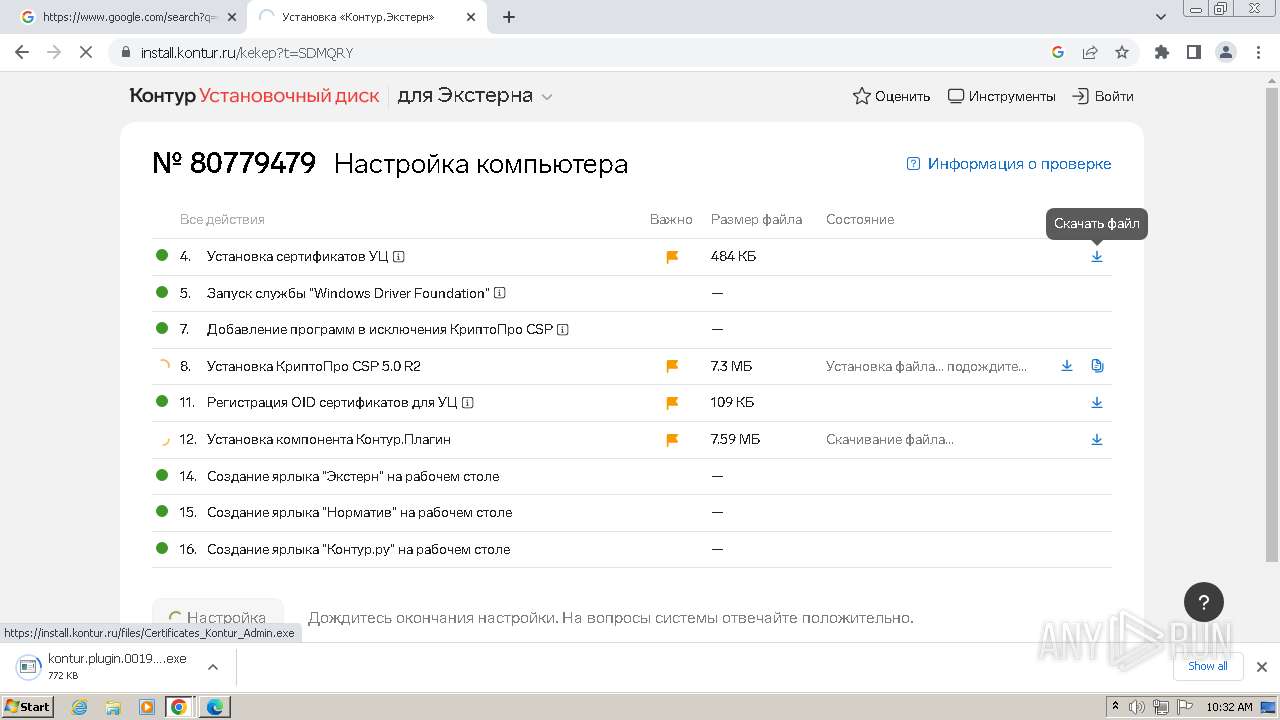Open Chrome profile avatar
Image resolution: width=1280 pixels, height=720 pixels.
coord(1226,52)
